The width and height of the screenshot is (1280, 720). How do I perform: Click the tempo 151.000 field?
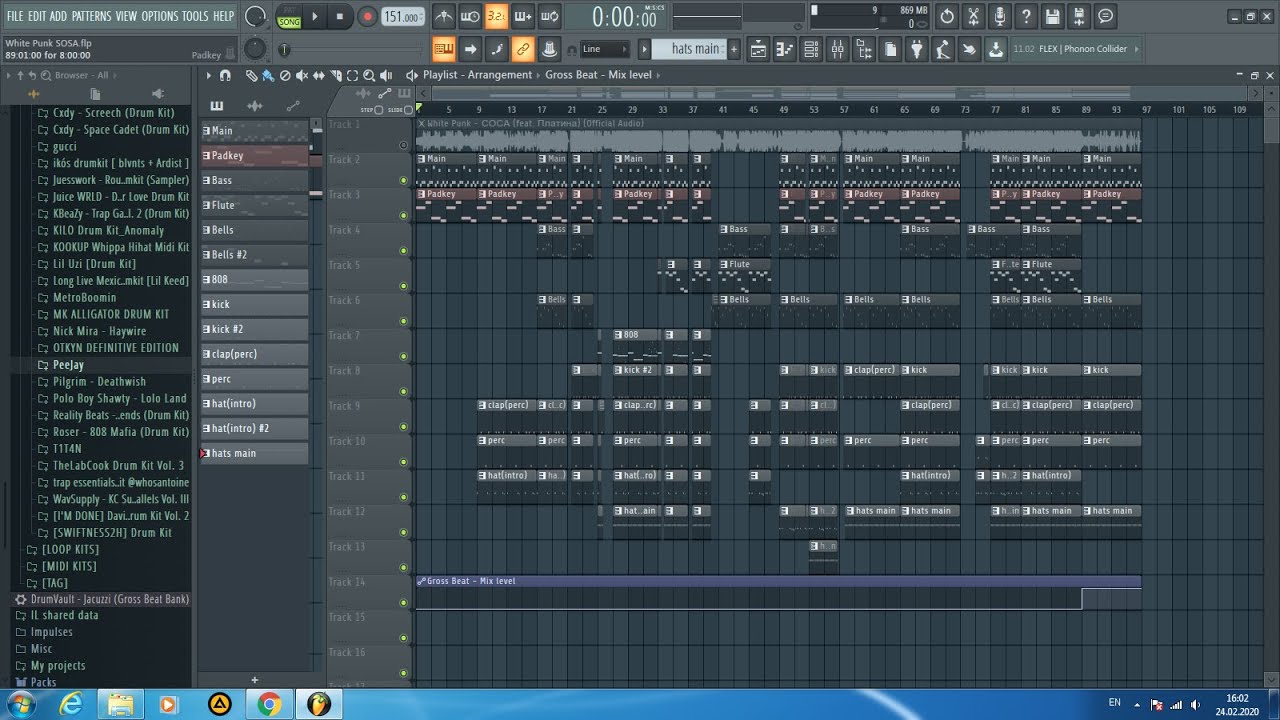[x=402, y=17]
